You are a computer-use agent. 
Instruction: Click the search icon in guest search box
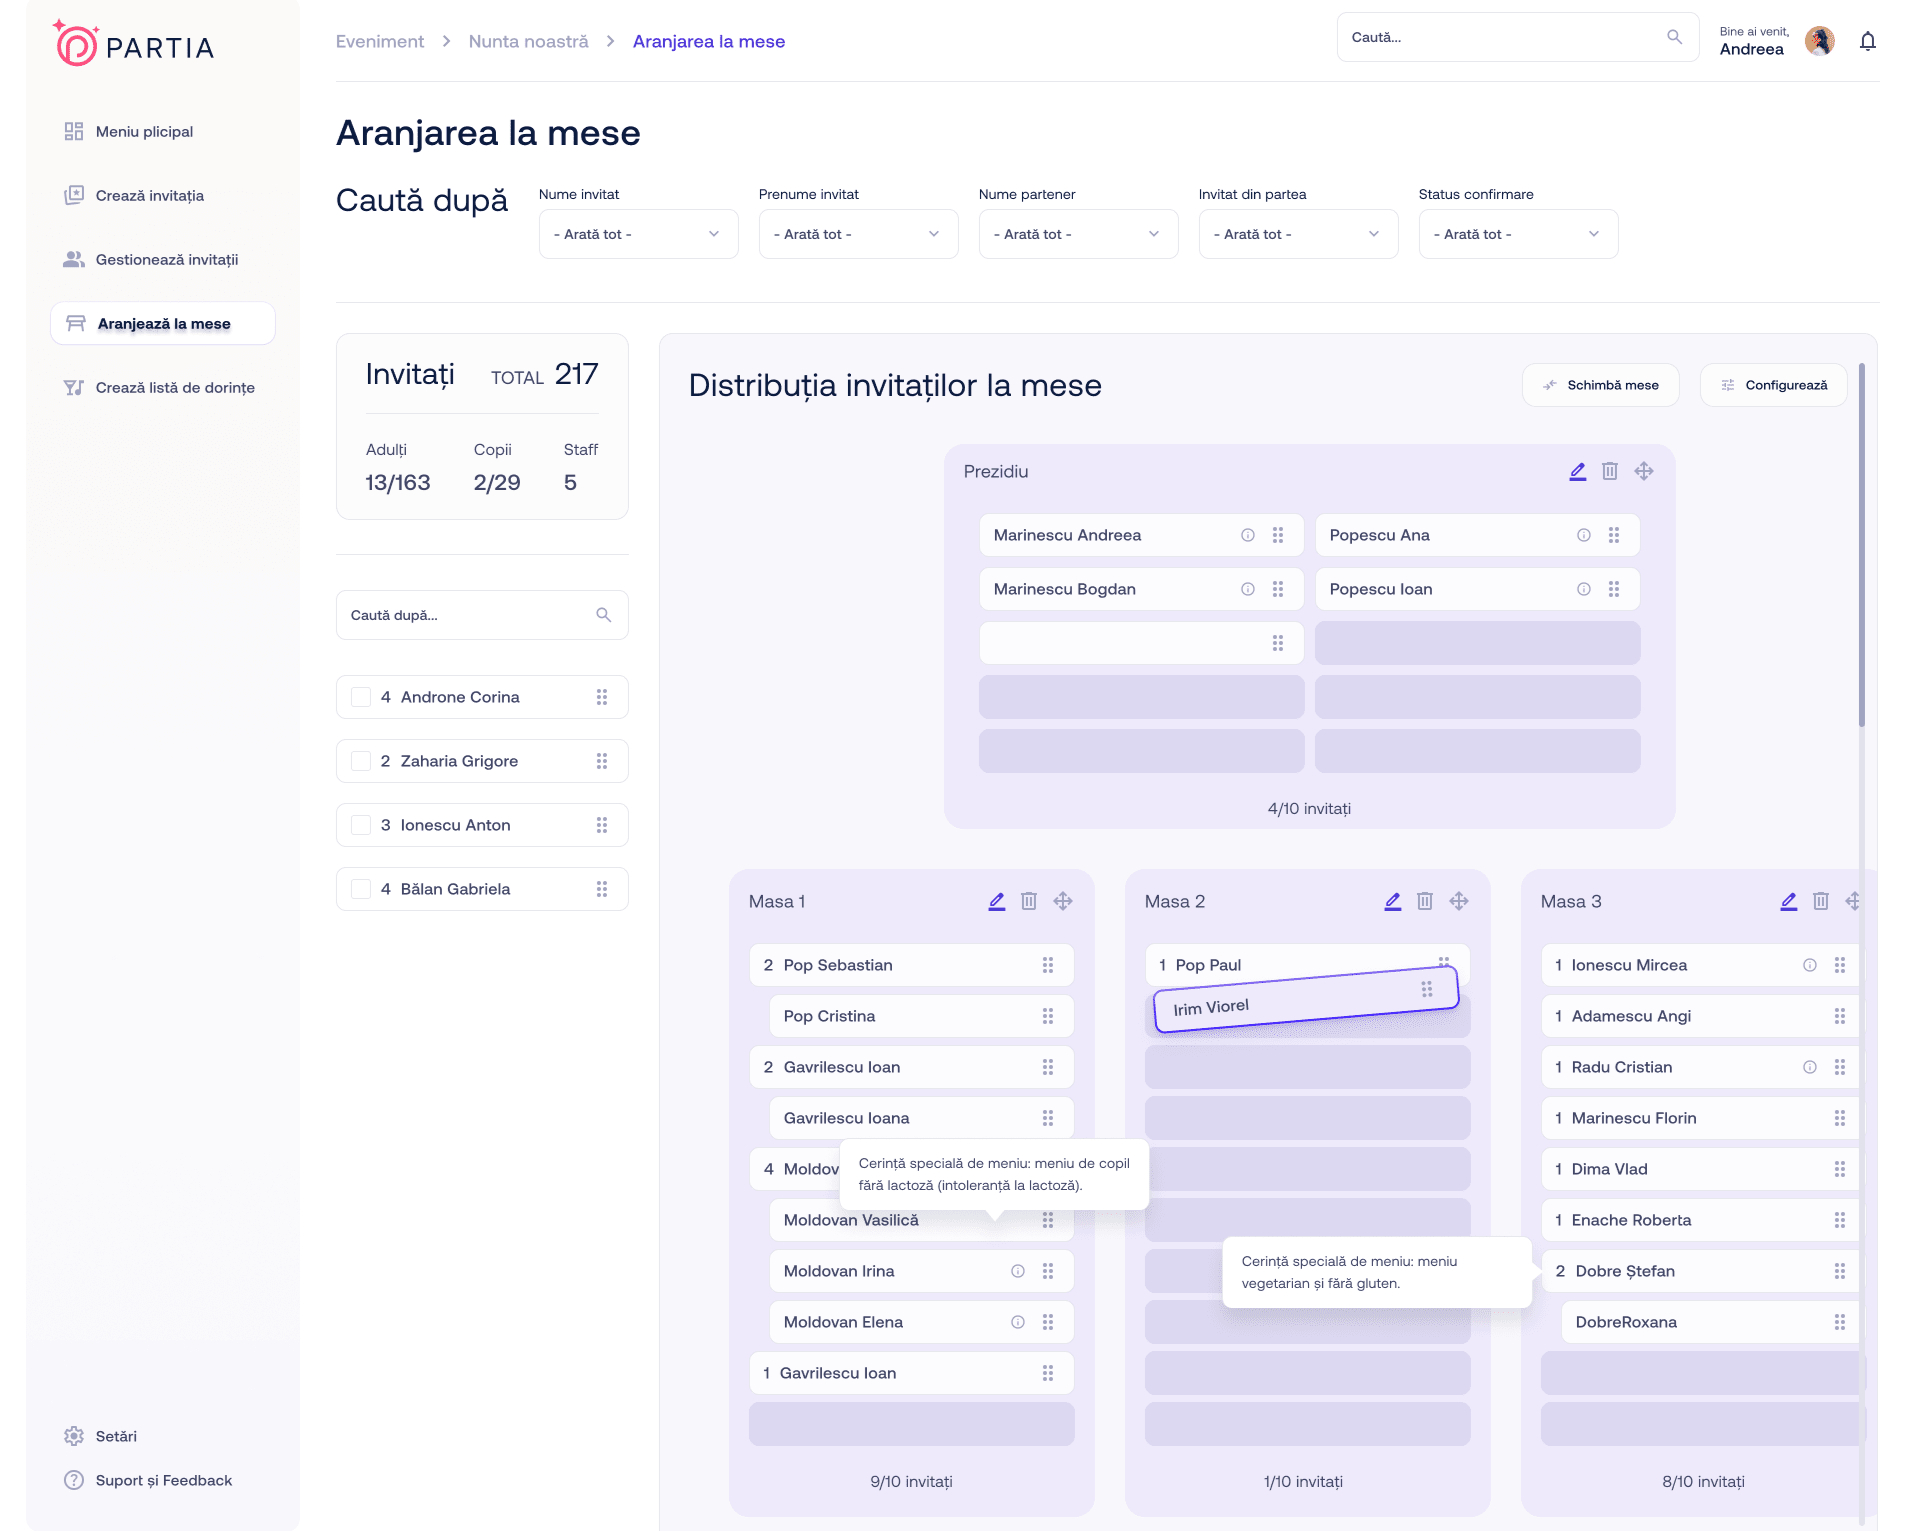pos(604,615)
